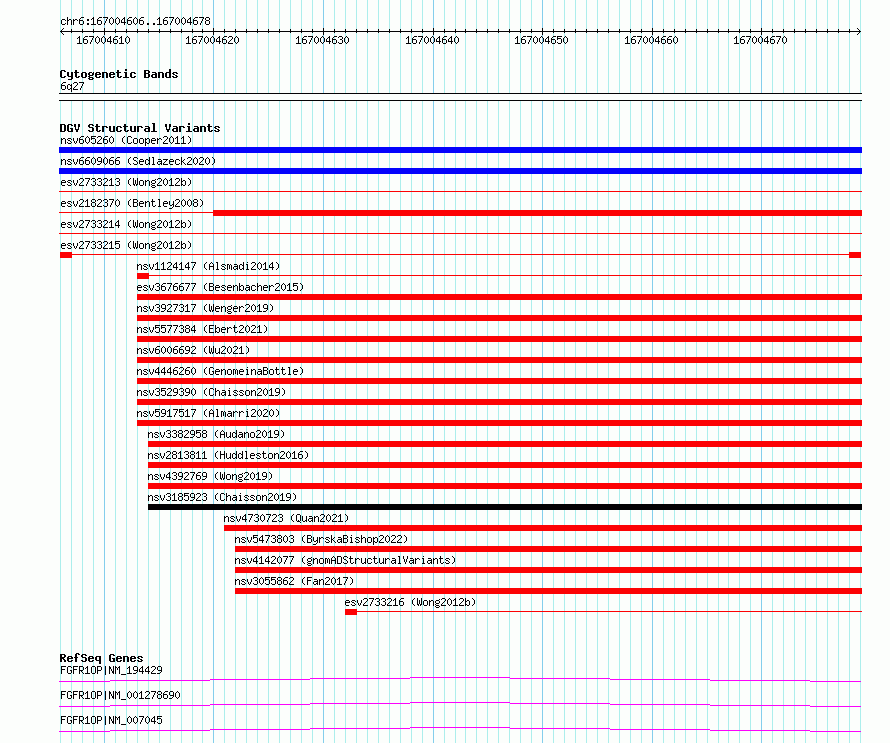Screen dimensions: 890x743
Task: Open the FGFR1OP|NM_194429 gene transcript
Action: point(111,670)
